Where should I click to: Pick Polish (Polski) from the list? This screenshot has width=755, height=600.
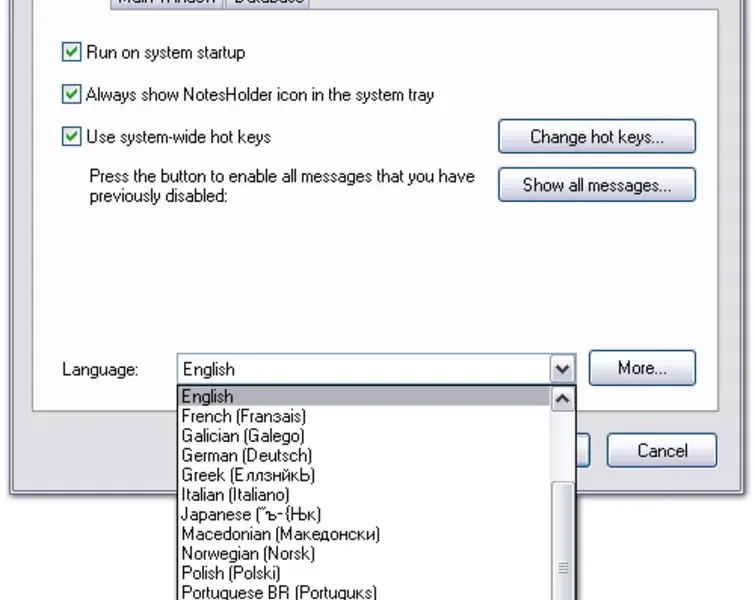coord(364,574)
